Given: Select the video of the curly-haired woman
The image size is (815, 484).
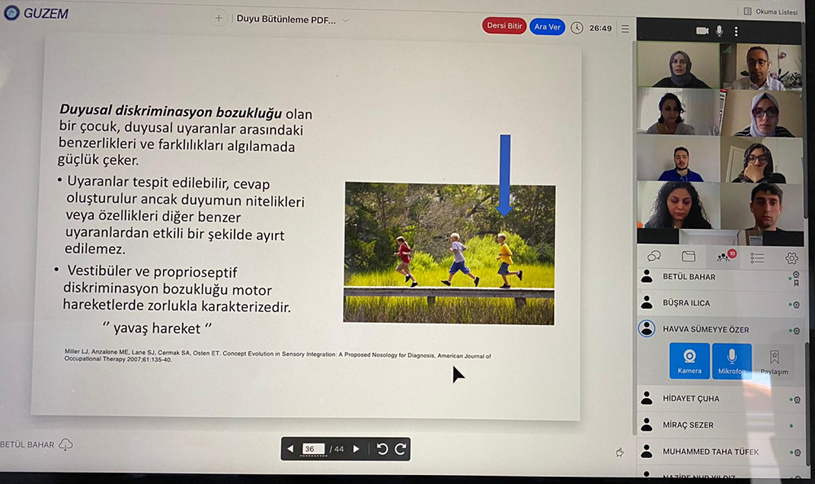Looking at the screenshot, I should pos(678,205).
